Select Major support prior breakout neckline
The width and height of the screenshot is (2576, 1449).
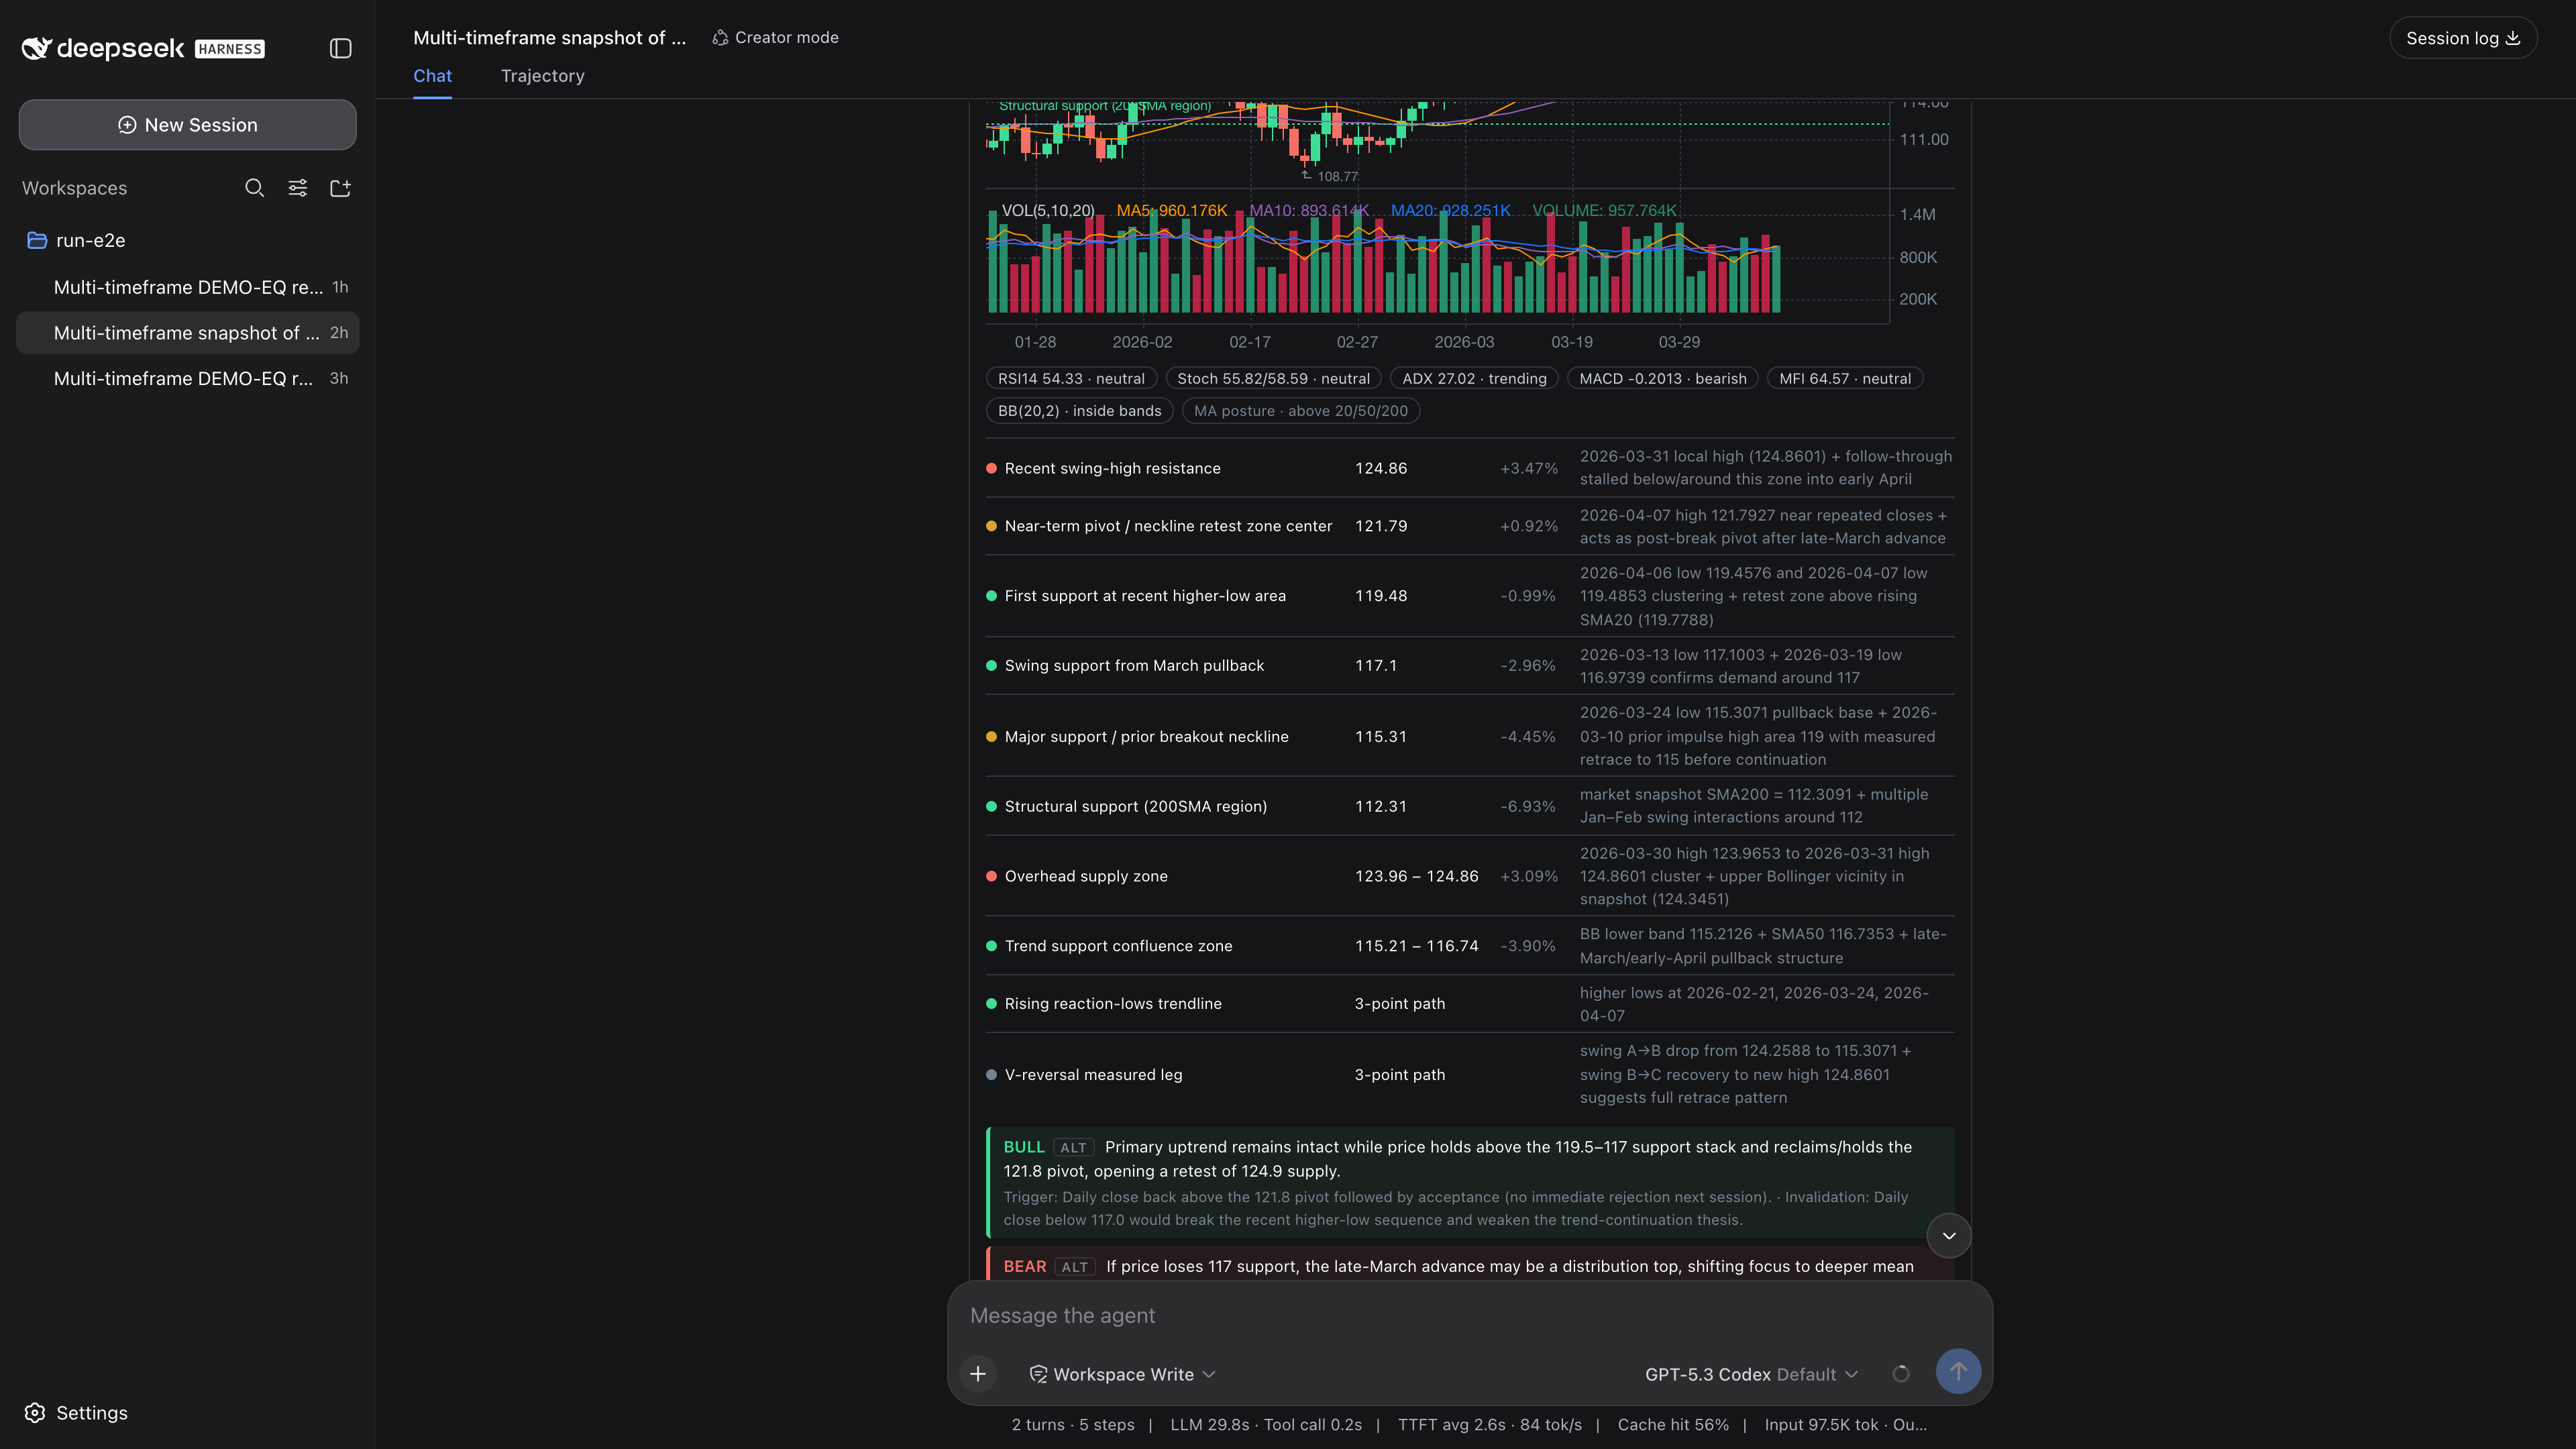tap(1470, 736)
